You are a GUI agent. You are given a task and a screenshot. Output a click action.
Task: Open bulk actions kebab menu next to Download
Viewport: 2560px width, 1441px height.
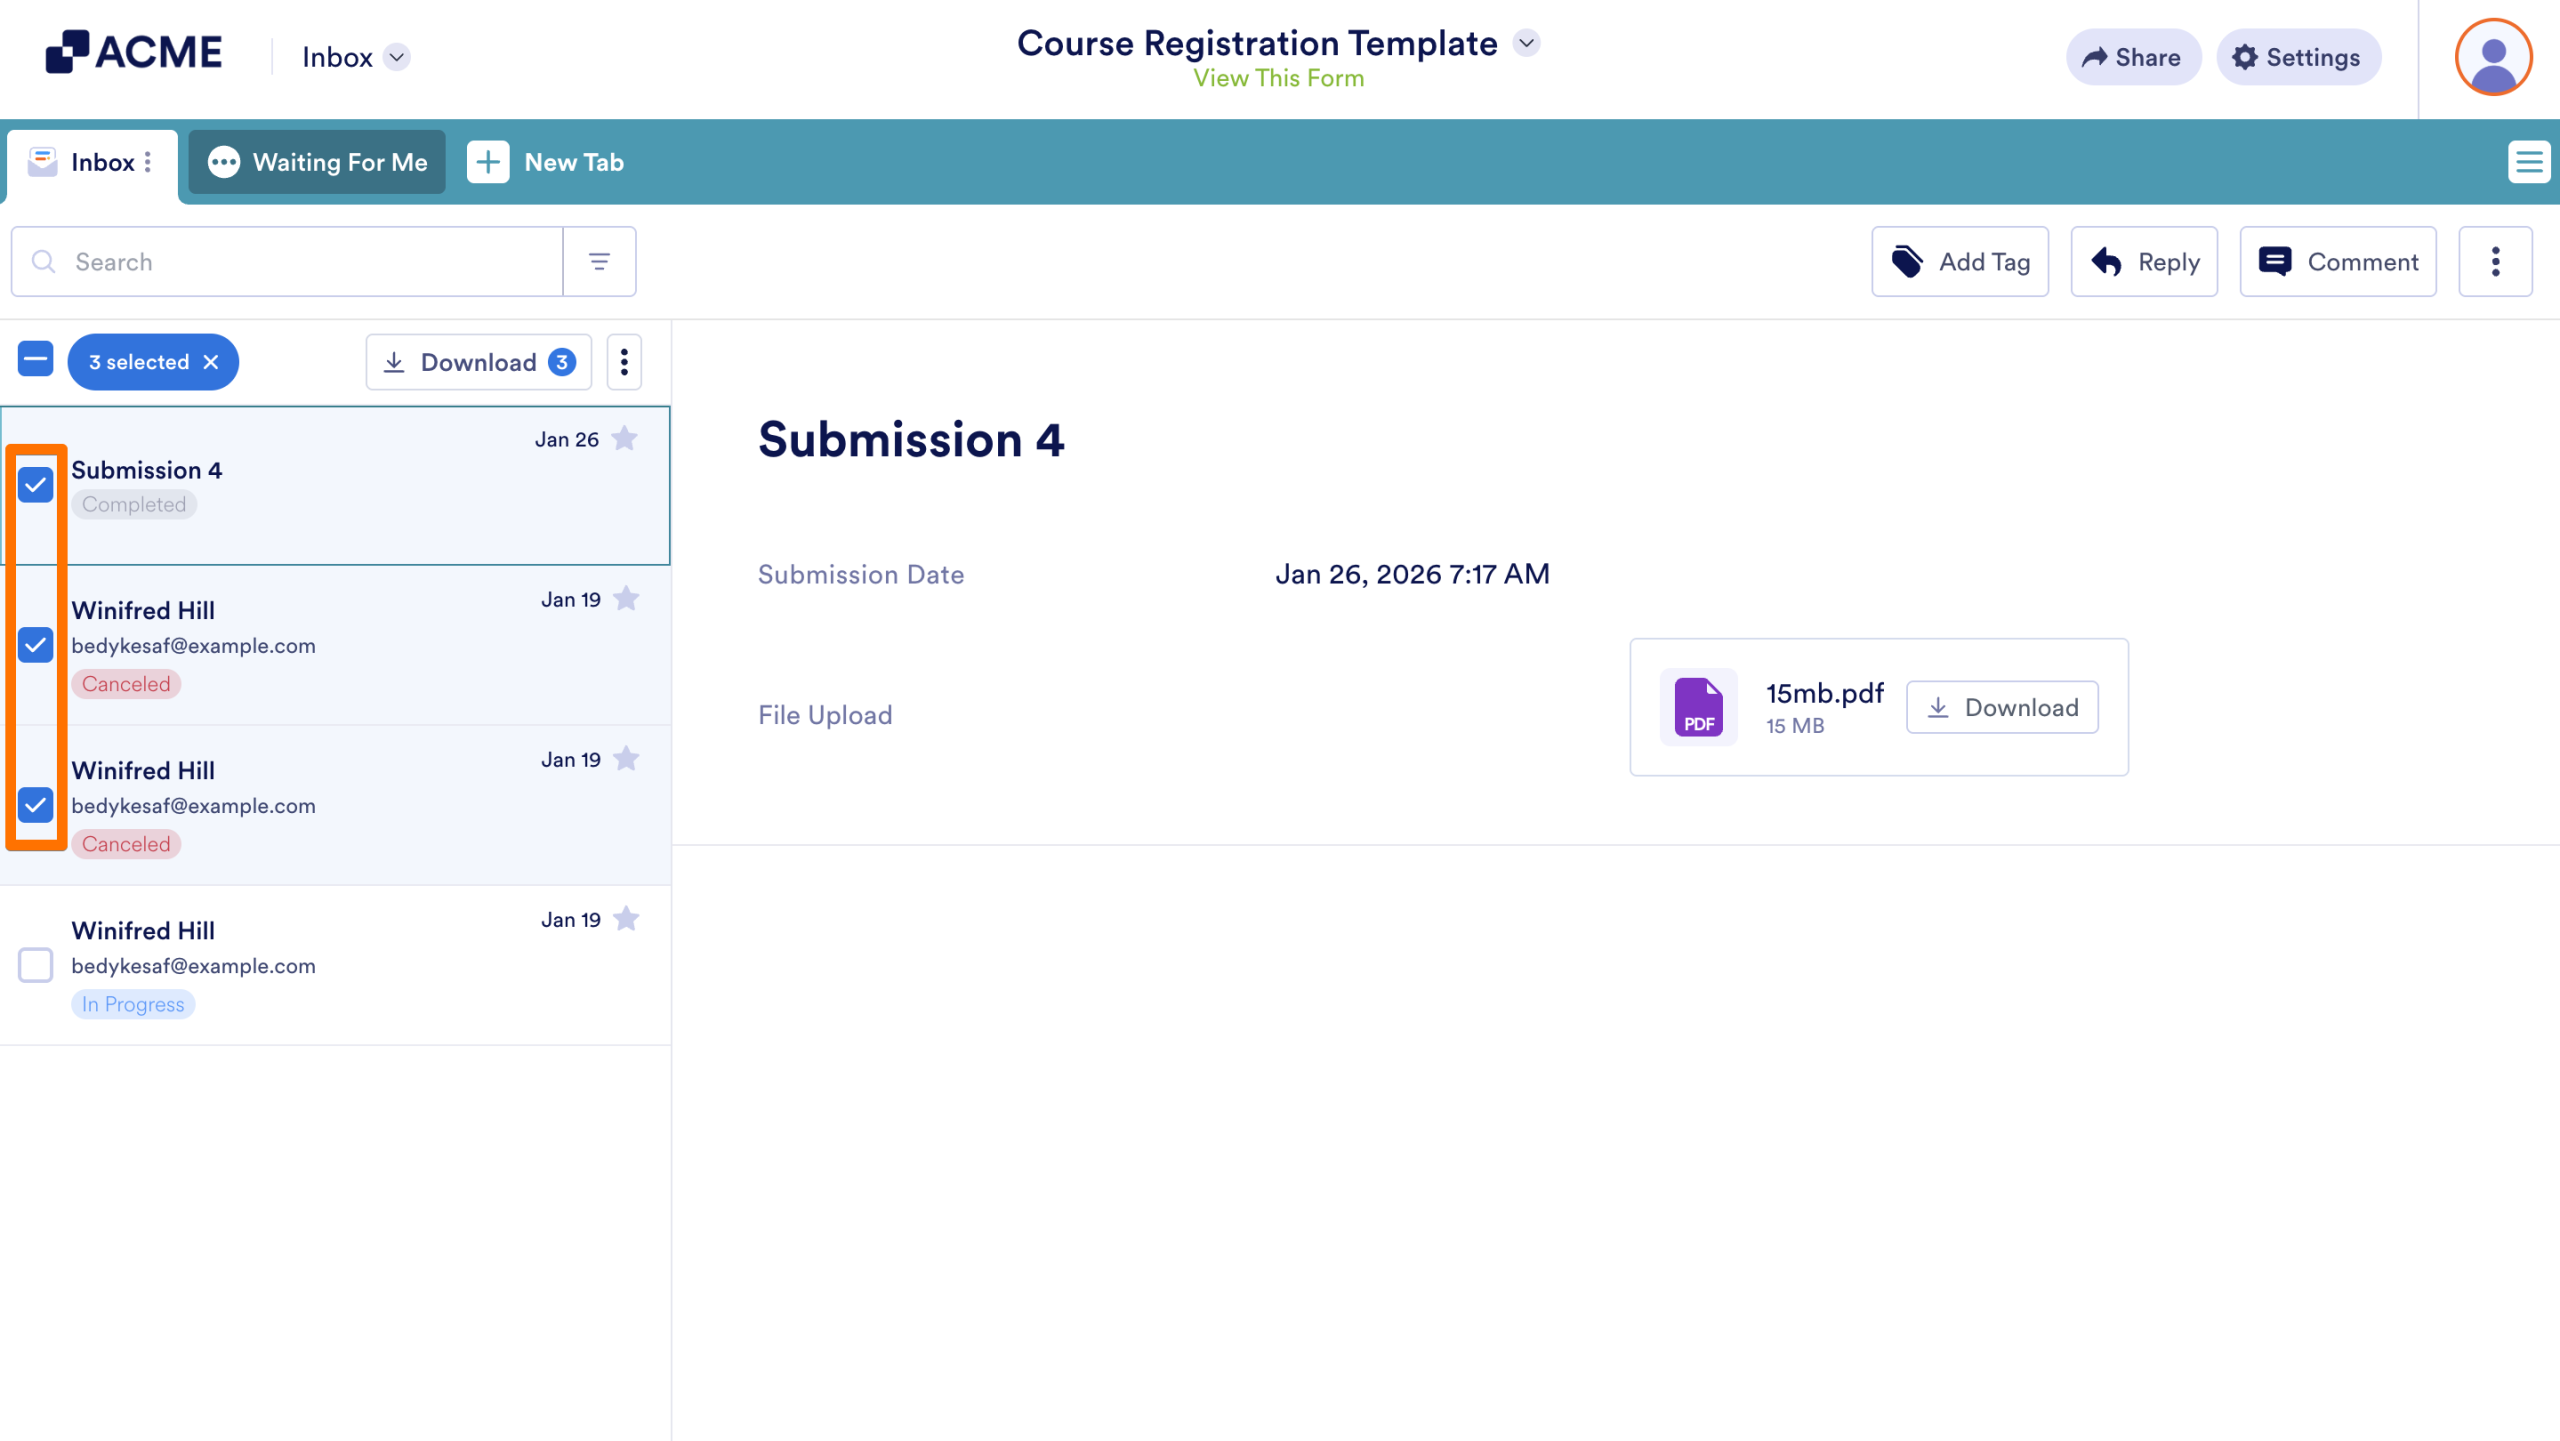coord(624,362)
